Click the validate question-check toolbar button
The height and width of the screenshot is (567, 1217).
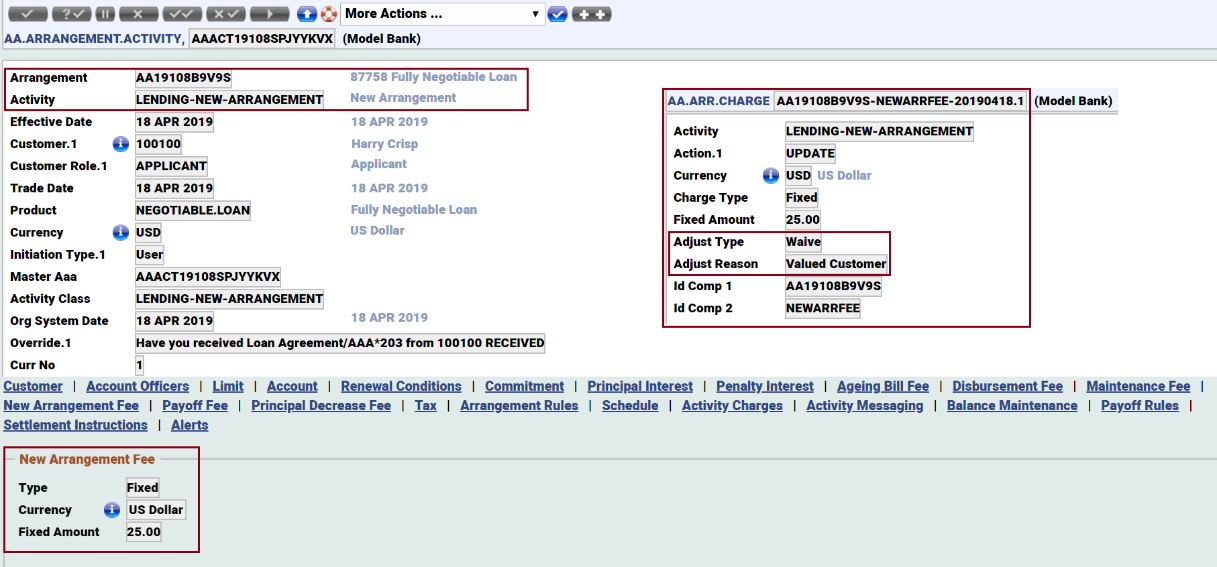pyautogui.click(x=71, y=14)
